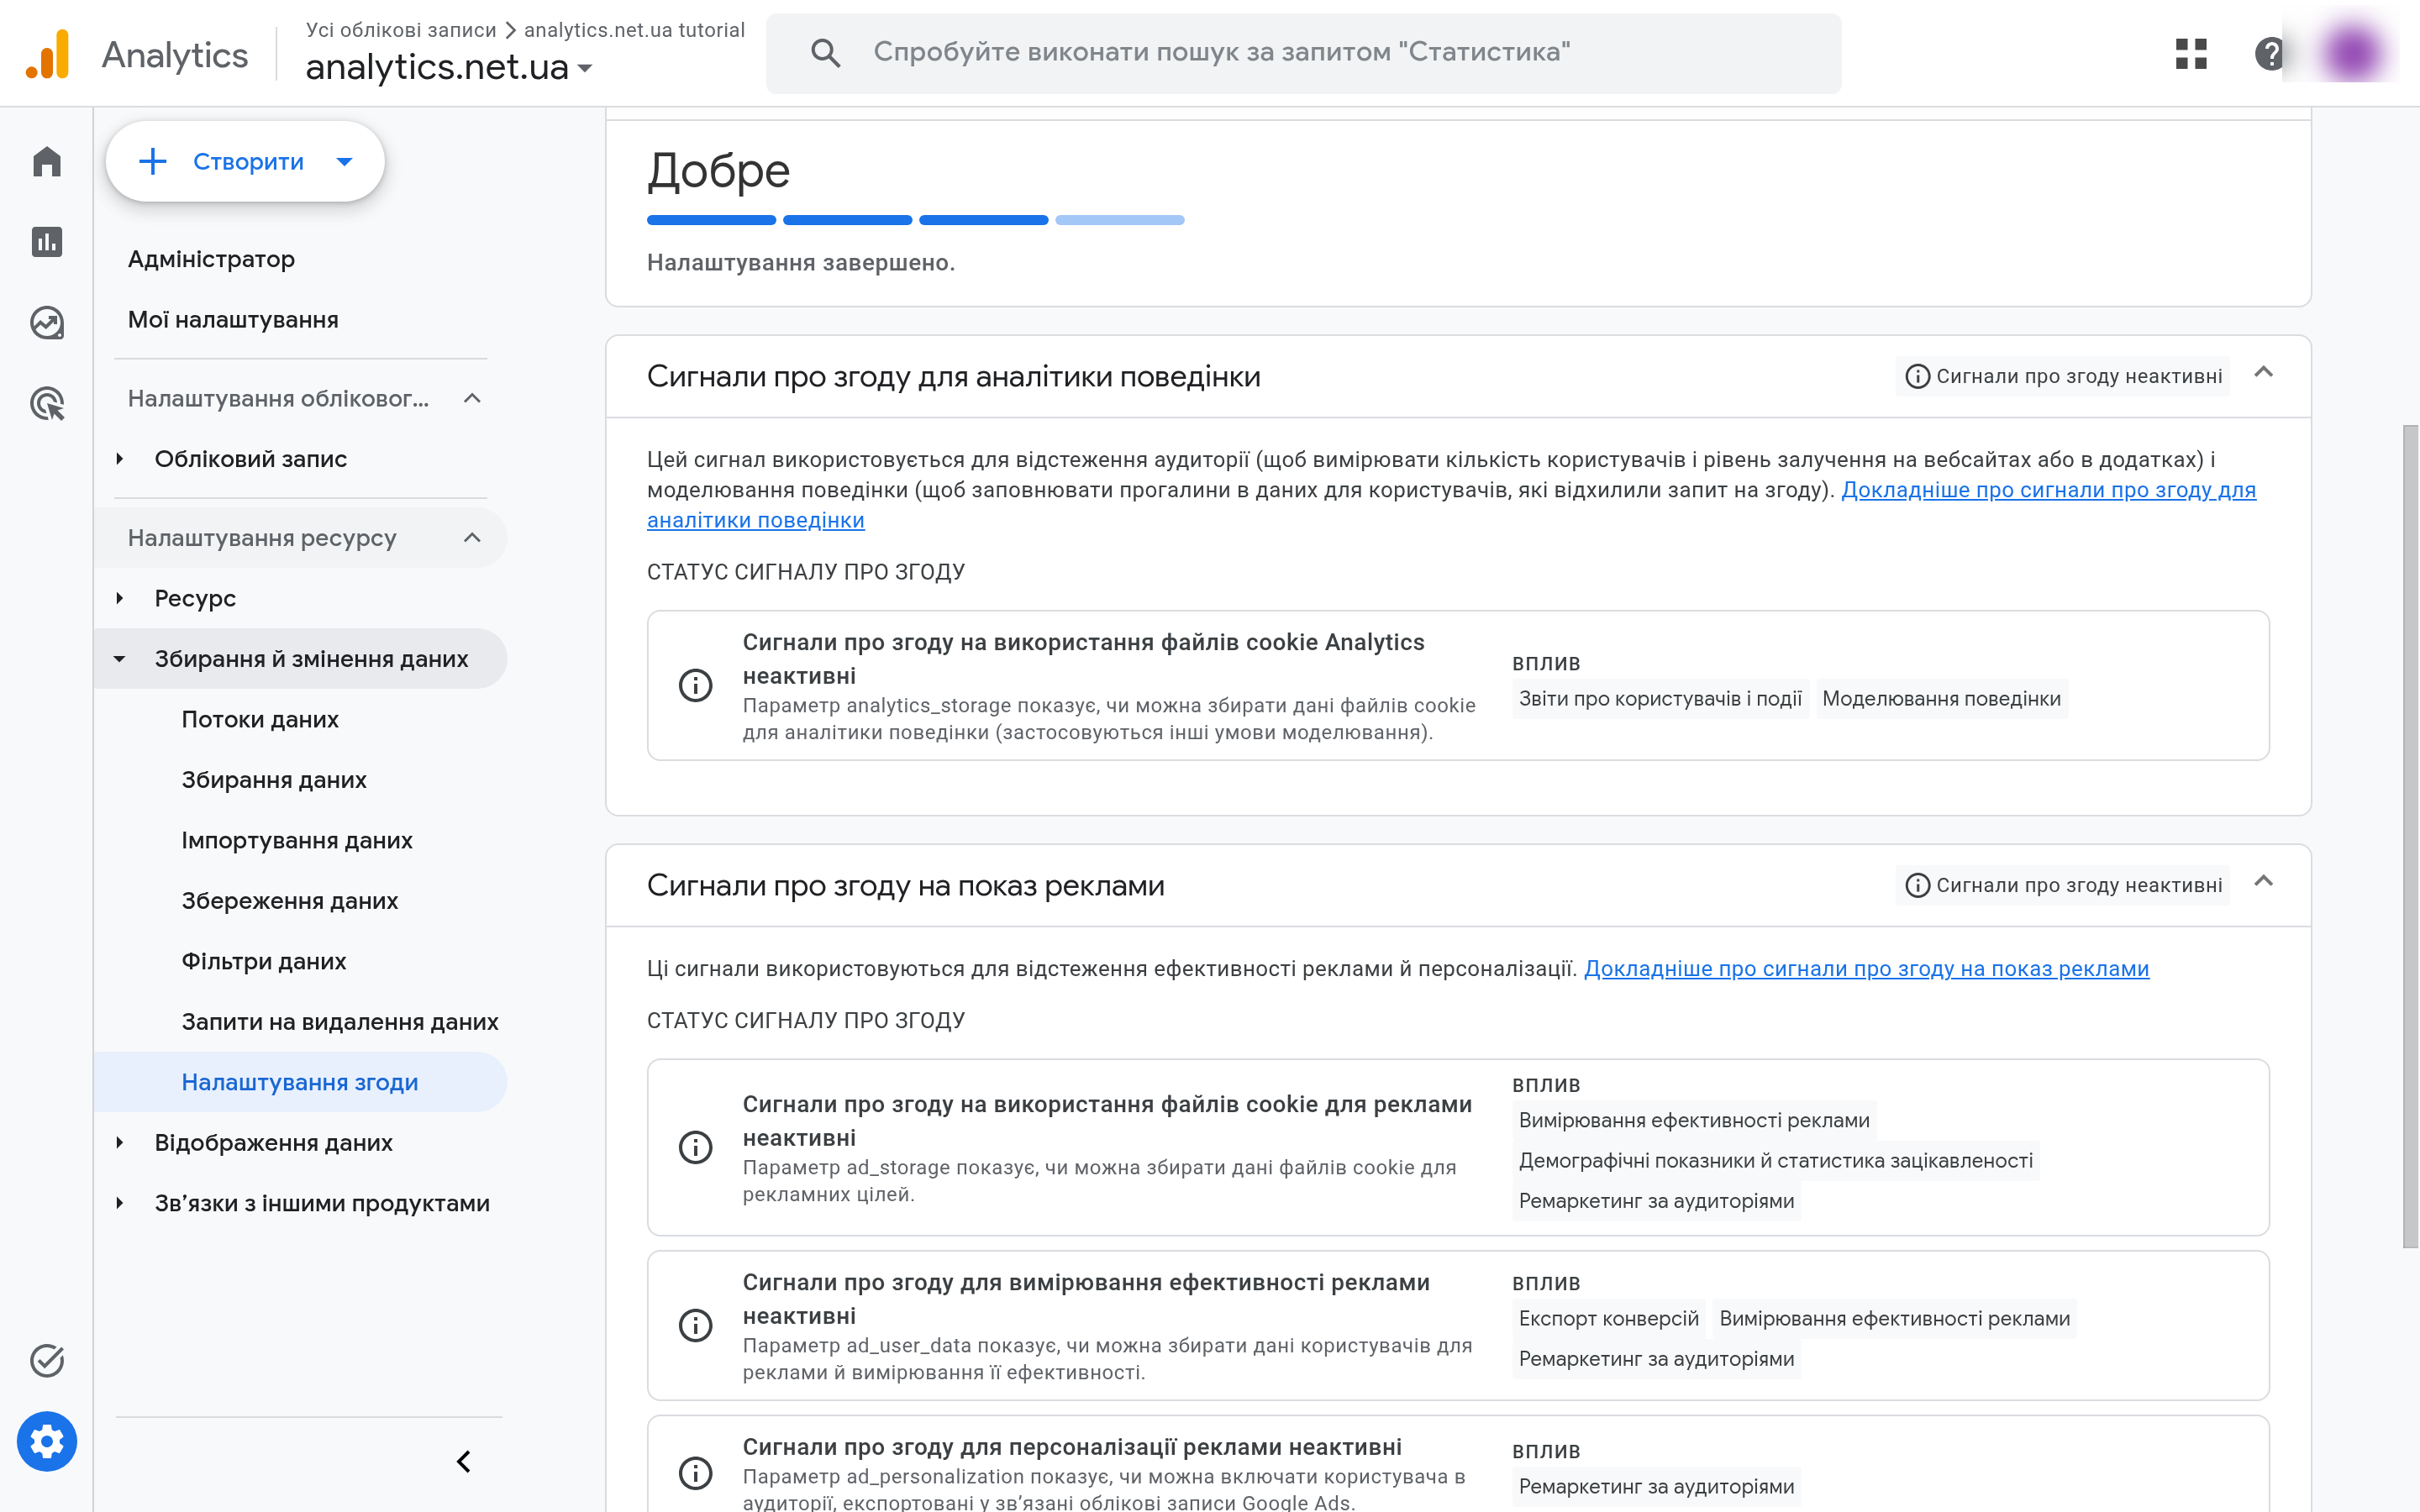Expand the Відображення даних tree item
Image resolution: width=2420 pixels, height=1512 pixels.
[120, 1143]
